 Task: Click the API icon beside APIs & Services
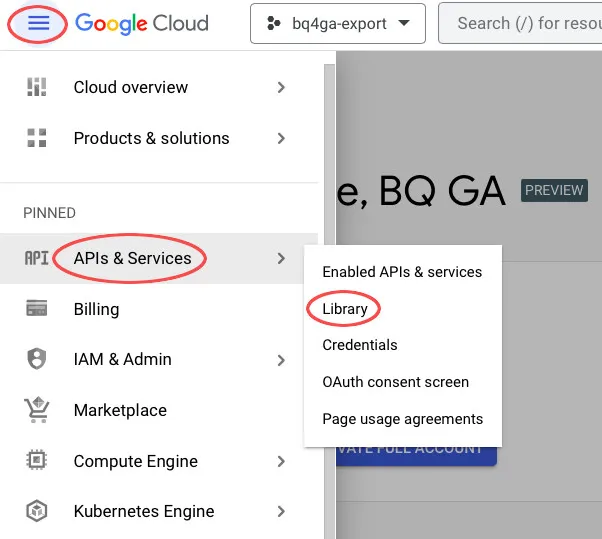click(37, 258)
